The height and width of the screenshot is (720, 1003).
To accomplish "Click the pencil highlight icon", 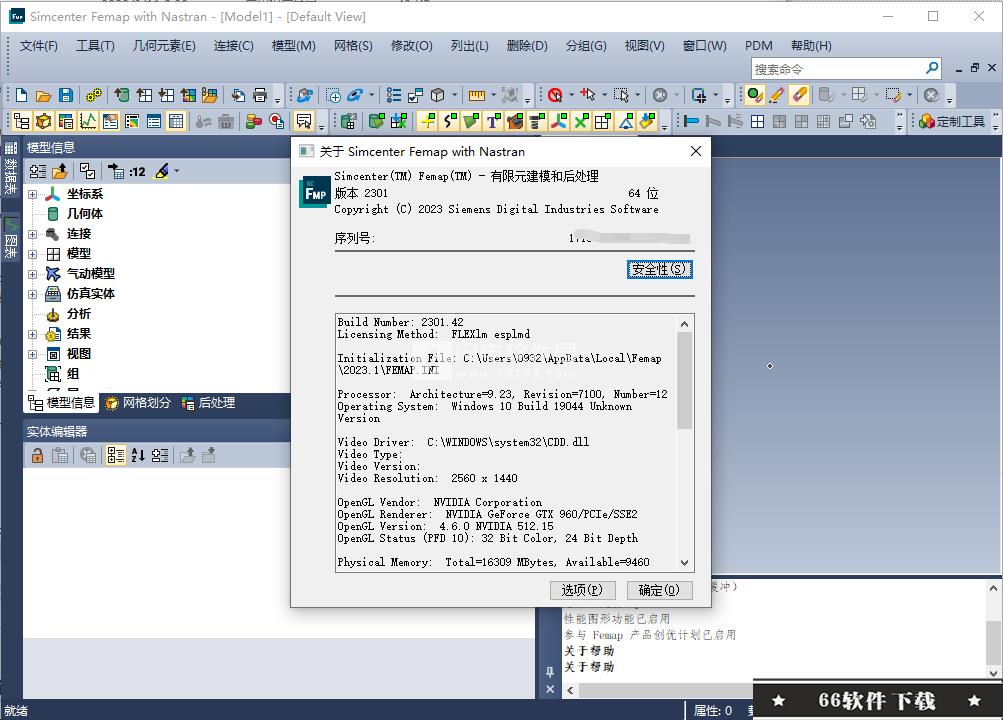I will pyautogui.click(x=777, y=95).
